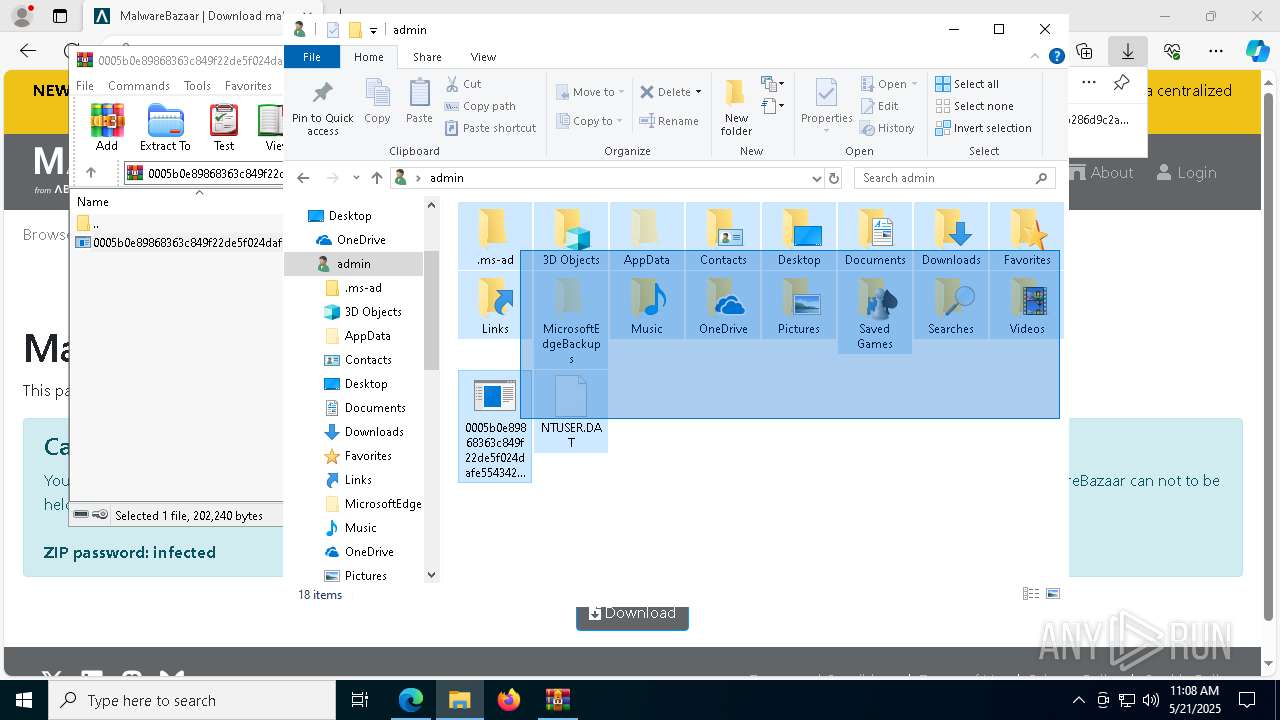Open Quick Access Toolbar customize dropdown
This screenshot has width=1280, height=720.
[373, 30]
